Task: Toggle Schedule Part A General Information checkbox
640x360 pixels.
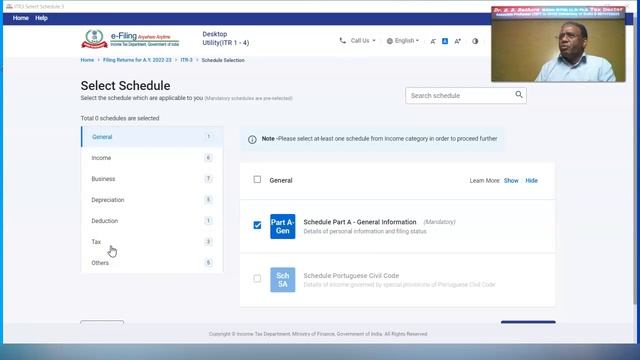Action: tap(257, 225)
